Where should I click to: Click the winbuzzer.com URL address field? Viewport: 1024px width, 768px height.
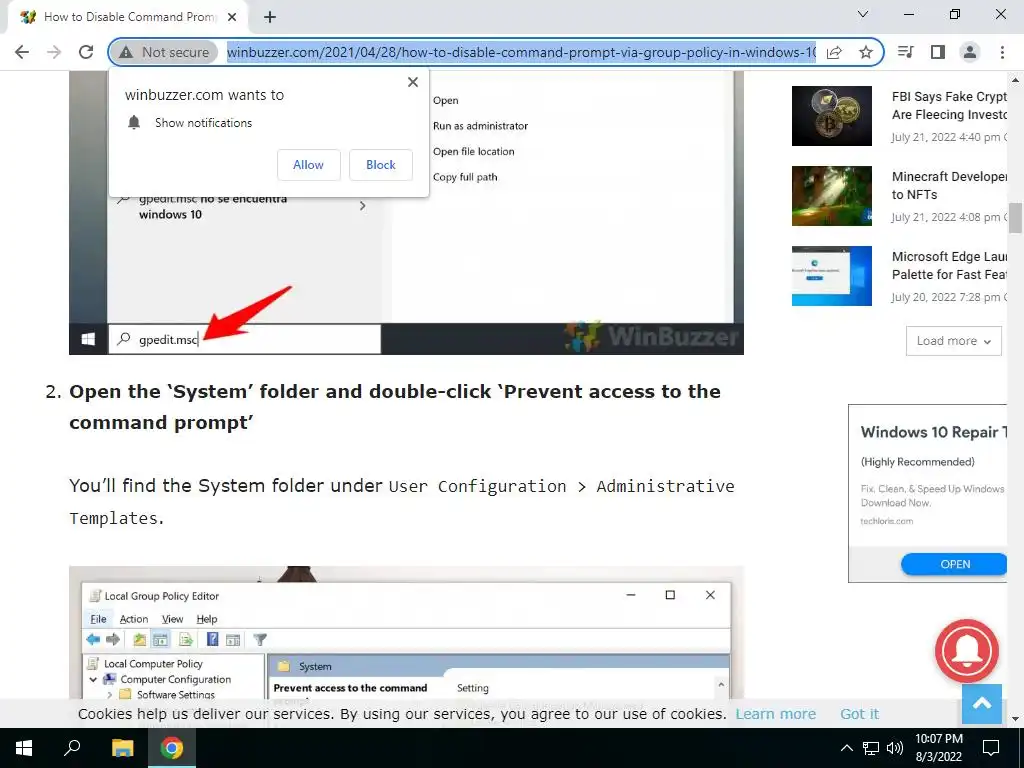tap(521, 52)
